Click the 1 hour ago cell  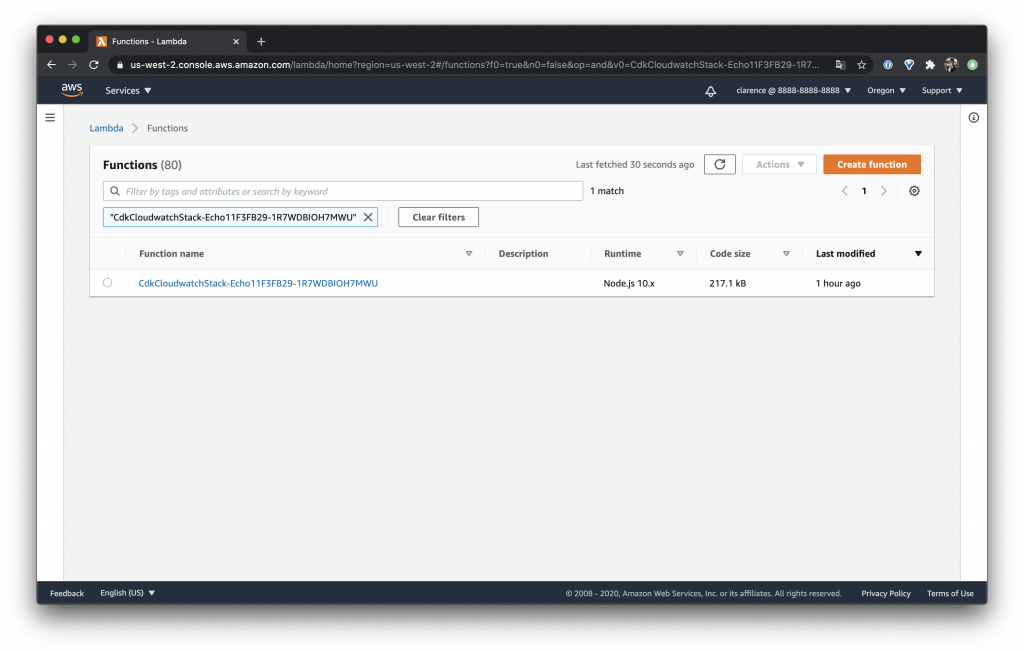(x=838, y=283)
